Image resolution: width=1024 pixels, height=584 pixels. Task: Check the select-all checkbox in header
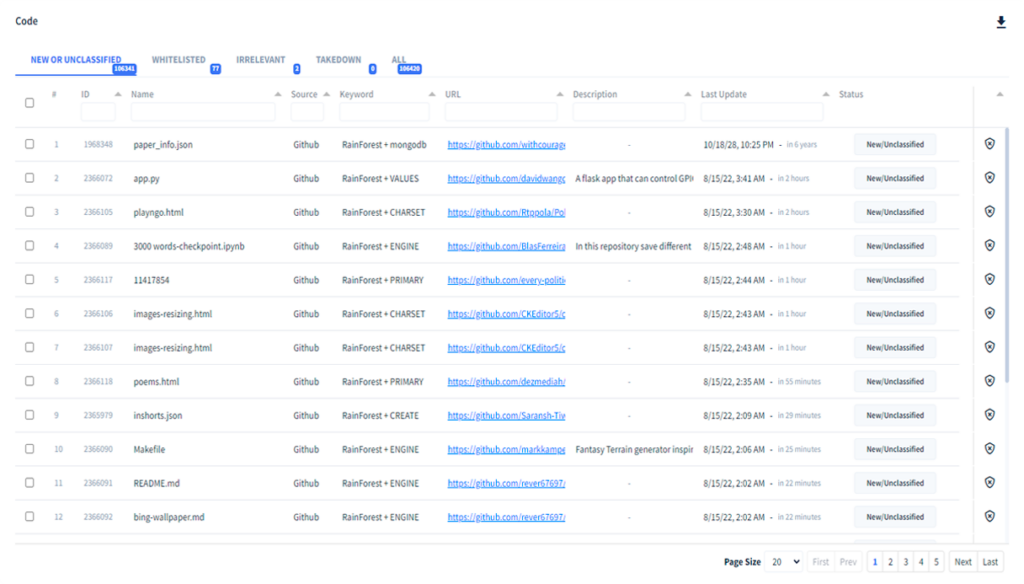[x=29, y=102]
